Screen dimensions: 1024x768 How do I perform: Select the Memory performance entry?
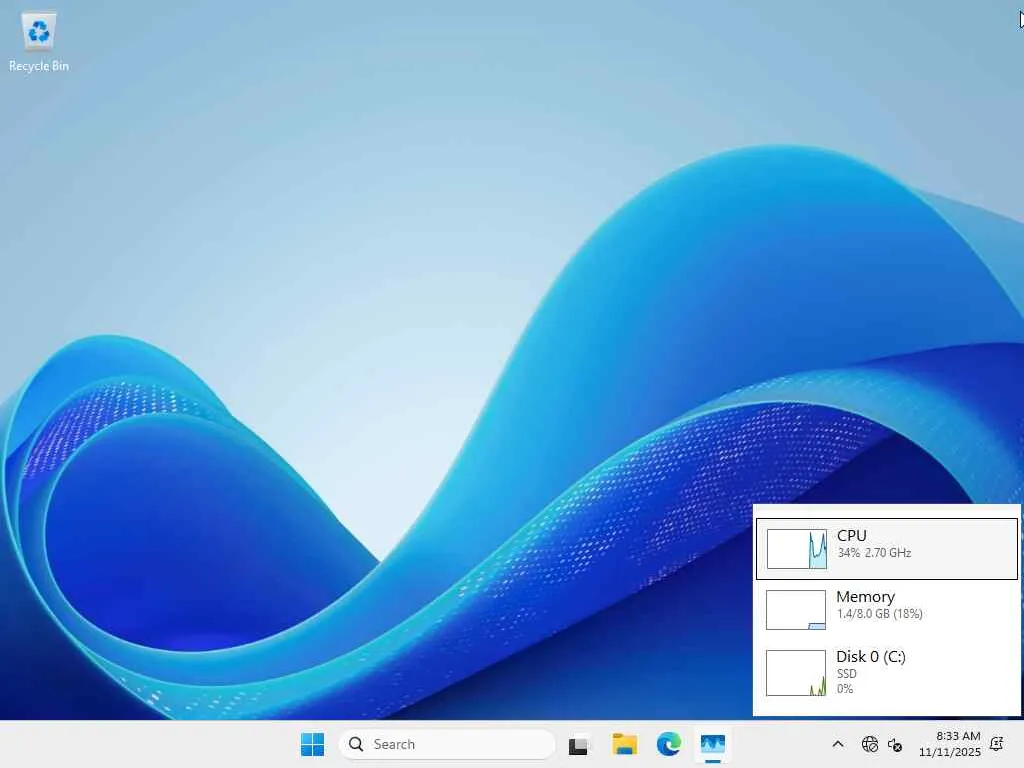887,609
